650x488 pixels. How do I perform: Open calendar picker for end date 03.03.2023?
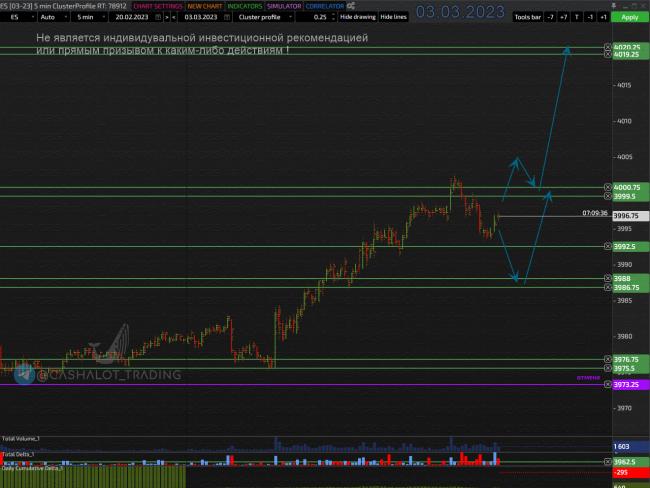click(x=227, y=17)
